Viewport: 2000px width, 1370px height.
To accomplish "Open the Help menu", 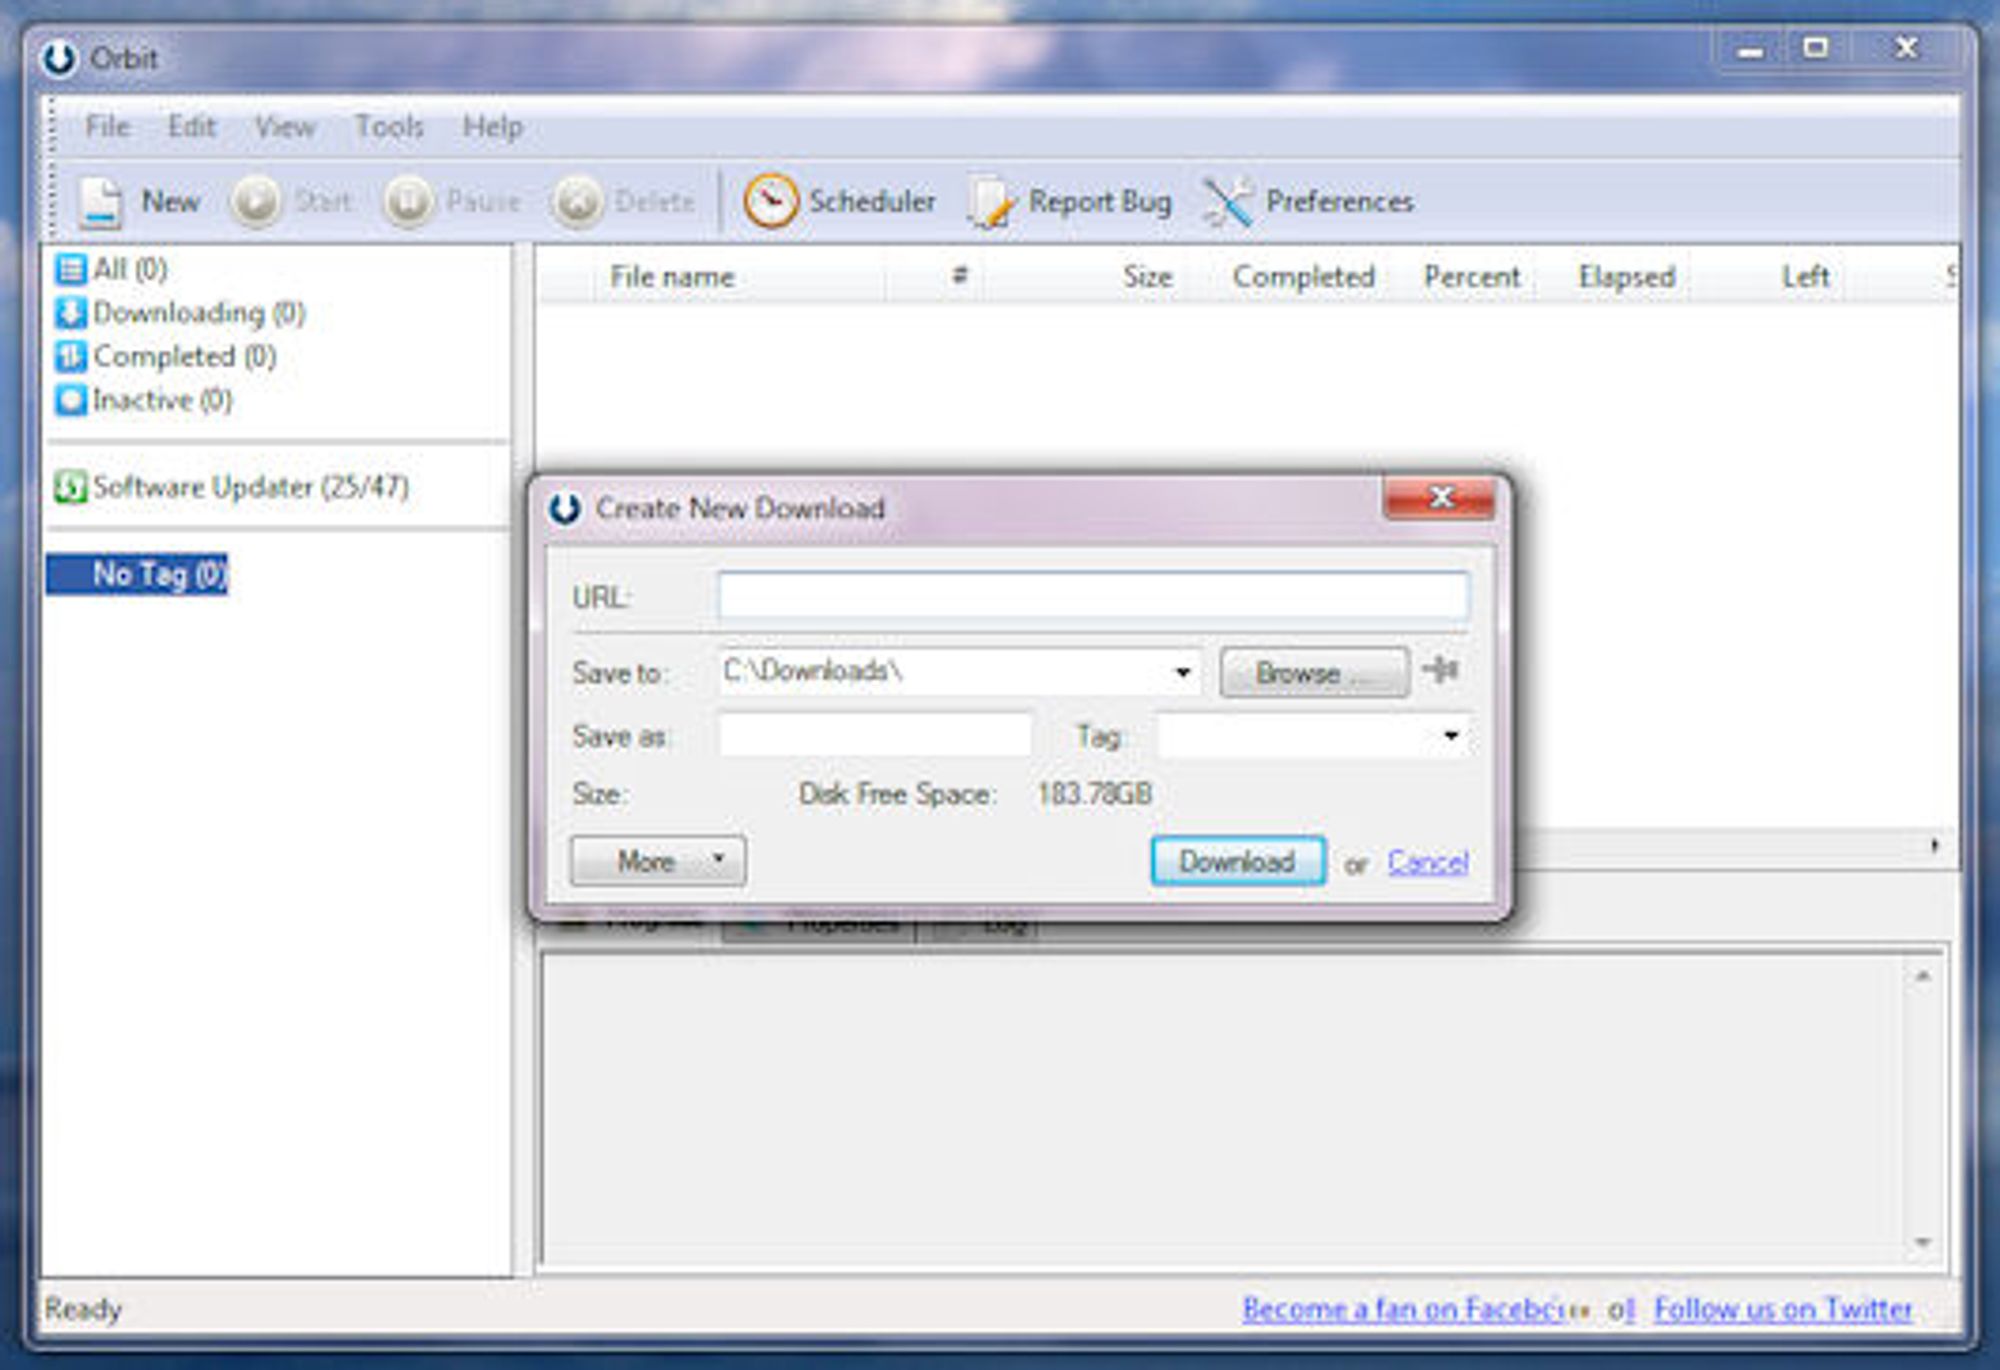I will point(492,127).
